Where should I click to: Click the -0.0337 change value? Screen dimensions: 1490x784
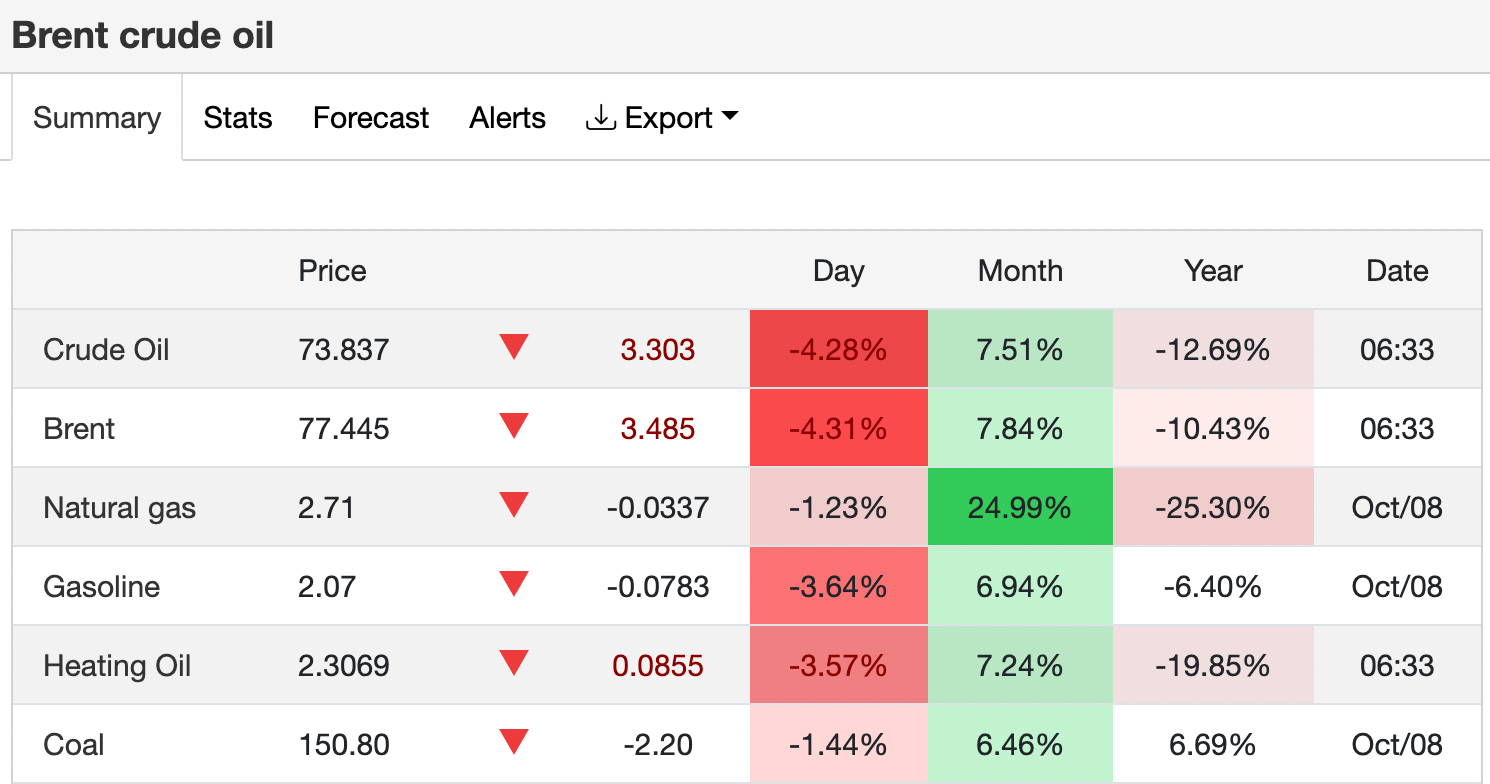657,508
